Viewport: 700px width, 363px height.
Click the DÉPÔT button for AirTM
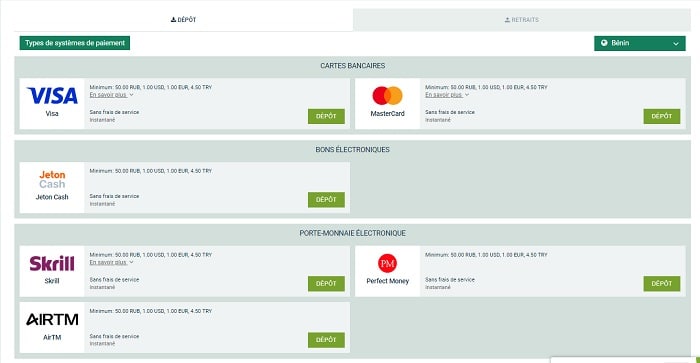pyautogui.click(x=326, y=340)
